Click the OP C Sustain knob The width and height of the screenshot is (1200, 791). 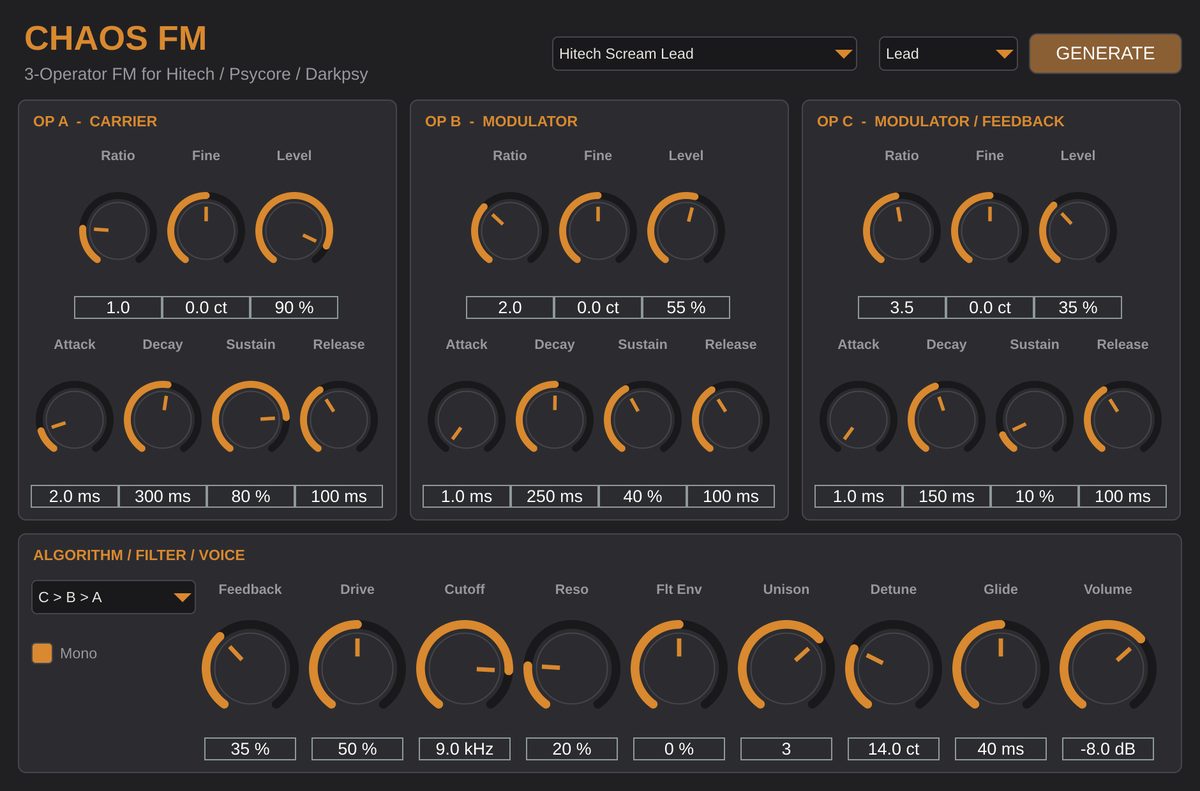(1034, 419)
